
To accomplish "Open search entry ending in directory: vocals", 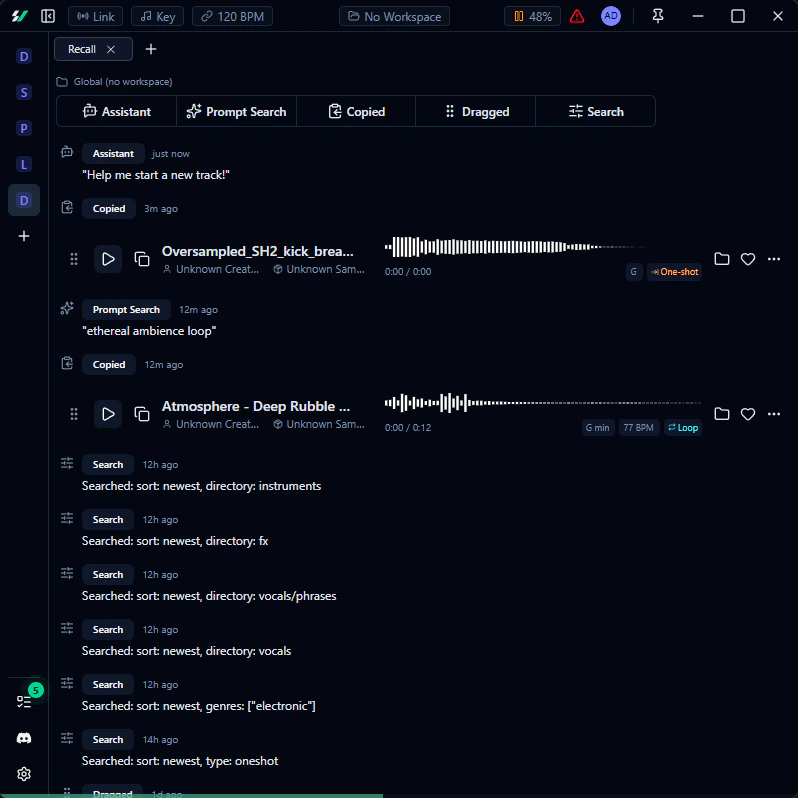I will (x=186, y=651).
